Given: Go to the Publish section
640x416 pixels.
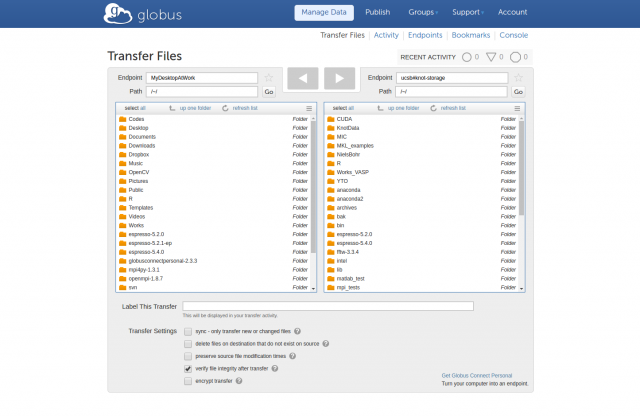Looking at the screenshot, I should click(x=378, y=12).
